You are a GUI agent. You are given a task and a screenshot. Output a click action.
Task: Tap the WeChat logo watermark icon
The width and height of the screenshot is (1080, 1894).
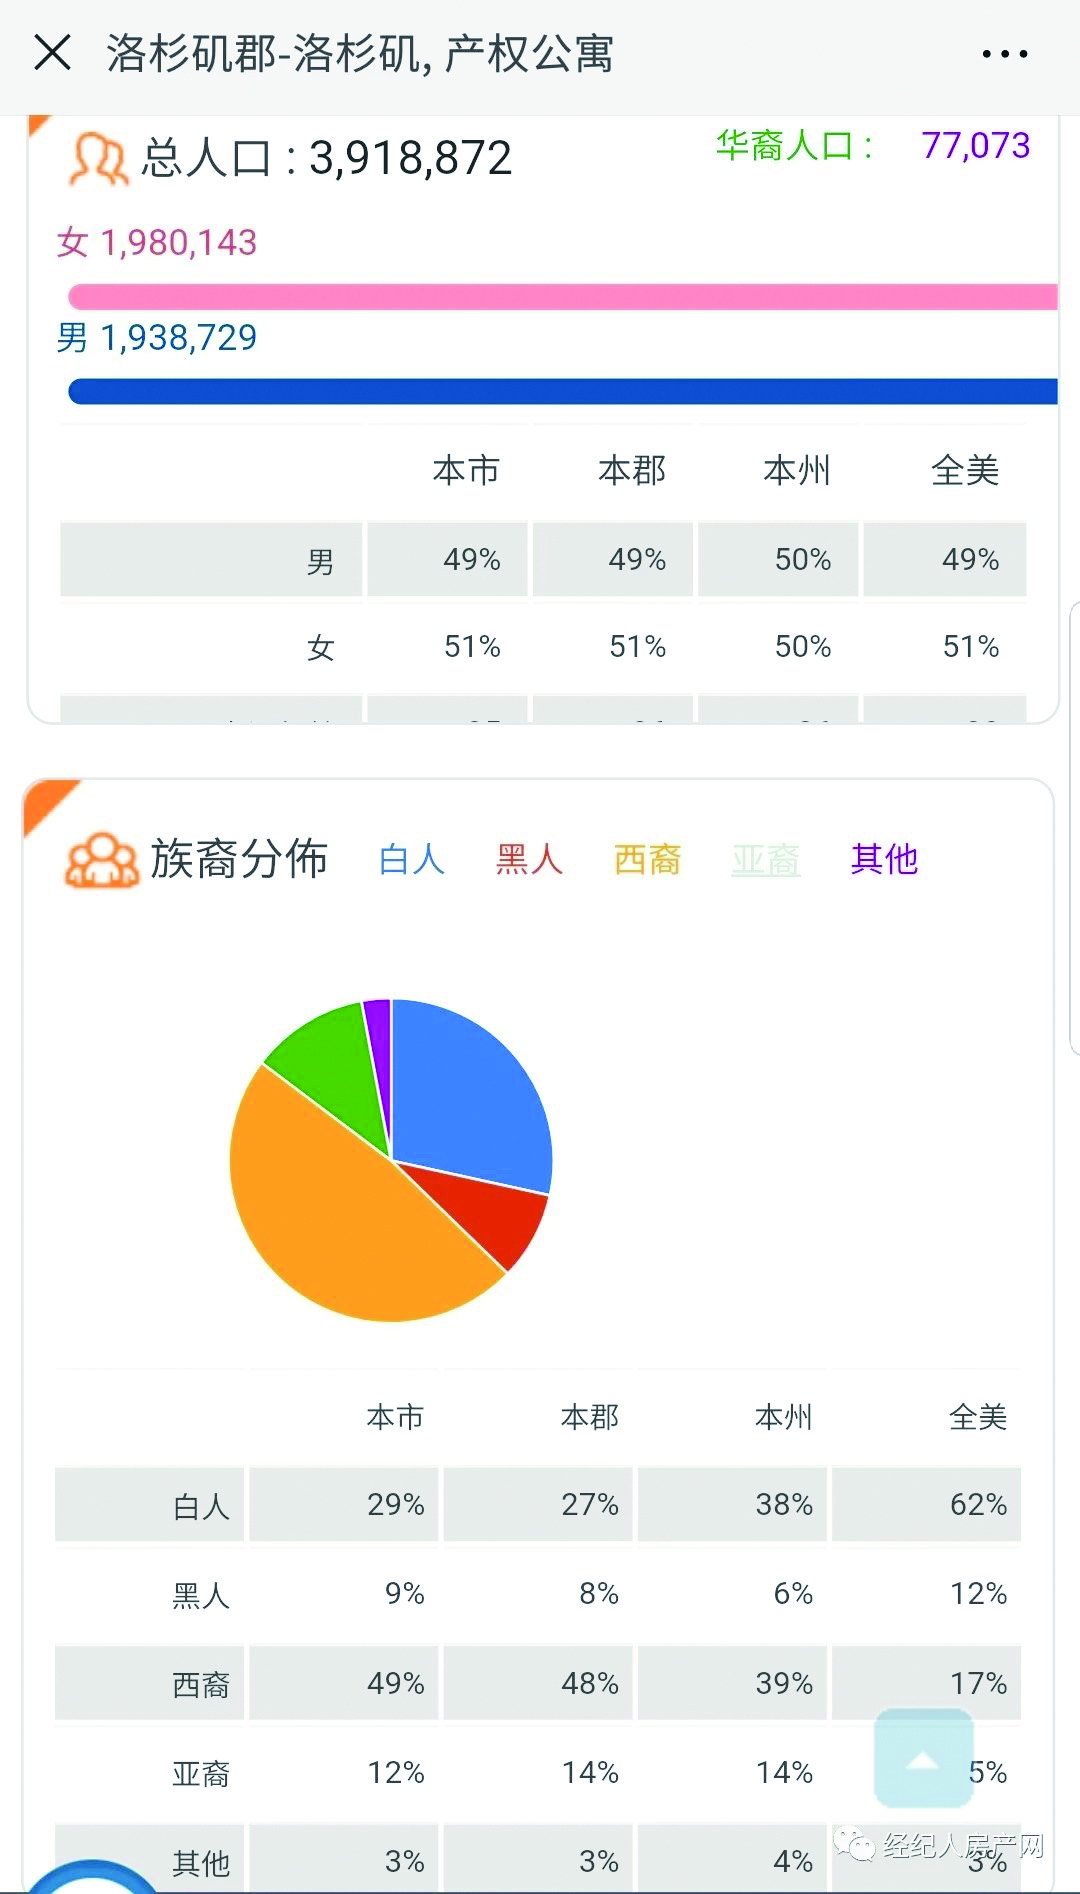[x=853, y=1844]
